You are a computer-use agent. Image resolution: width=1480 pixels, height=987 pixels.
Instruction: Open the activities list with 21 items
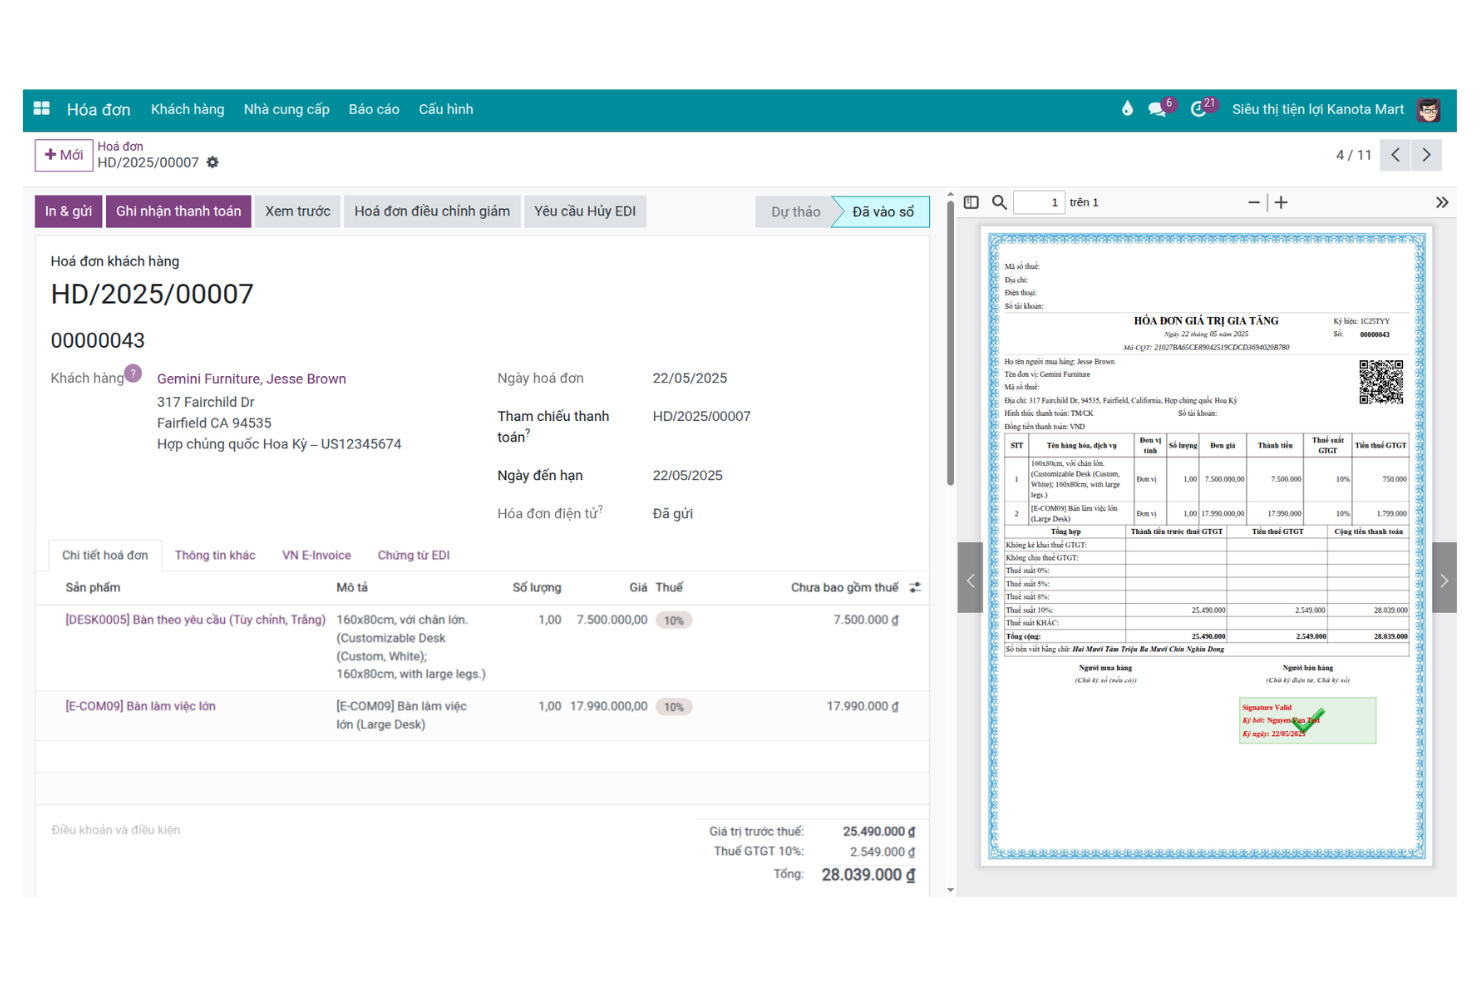(x=1200, y=109)
